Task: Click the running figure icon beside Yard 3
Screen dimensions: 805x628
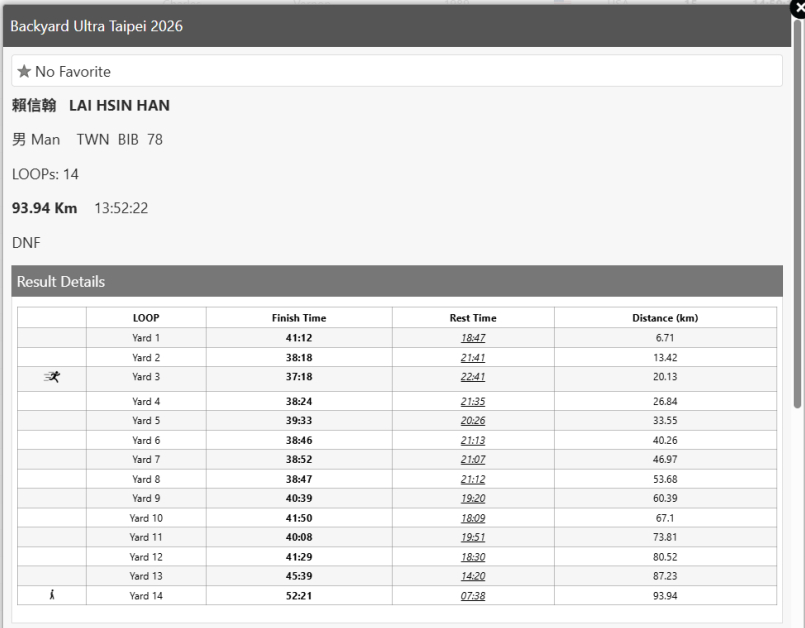Action: (52, 377)
